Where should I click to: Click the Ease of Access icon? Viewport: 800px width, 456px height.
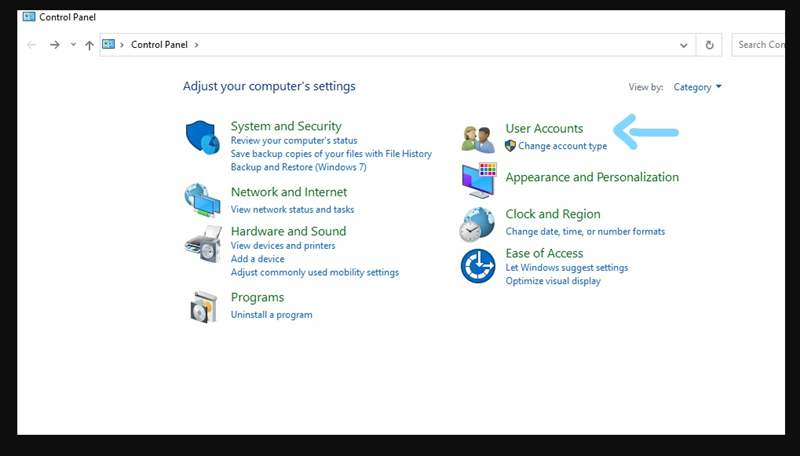pyautogui.click(x=478, y=266)
